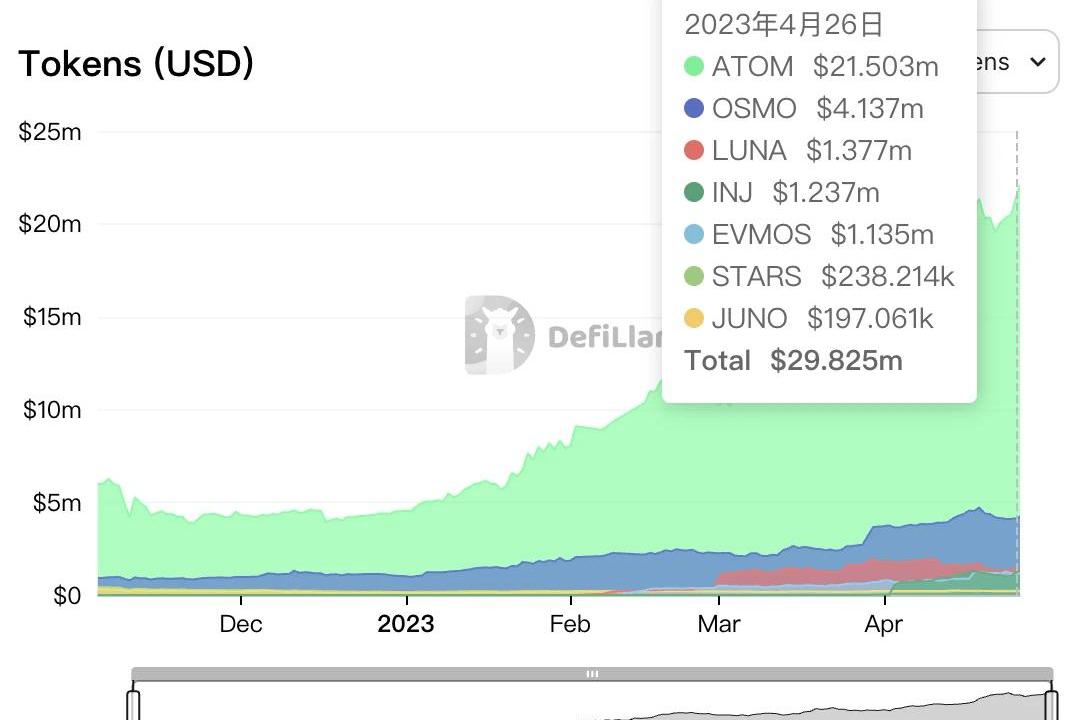
Task: Click the LUNA red legend dot
Action: [x=694, y=151]
